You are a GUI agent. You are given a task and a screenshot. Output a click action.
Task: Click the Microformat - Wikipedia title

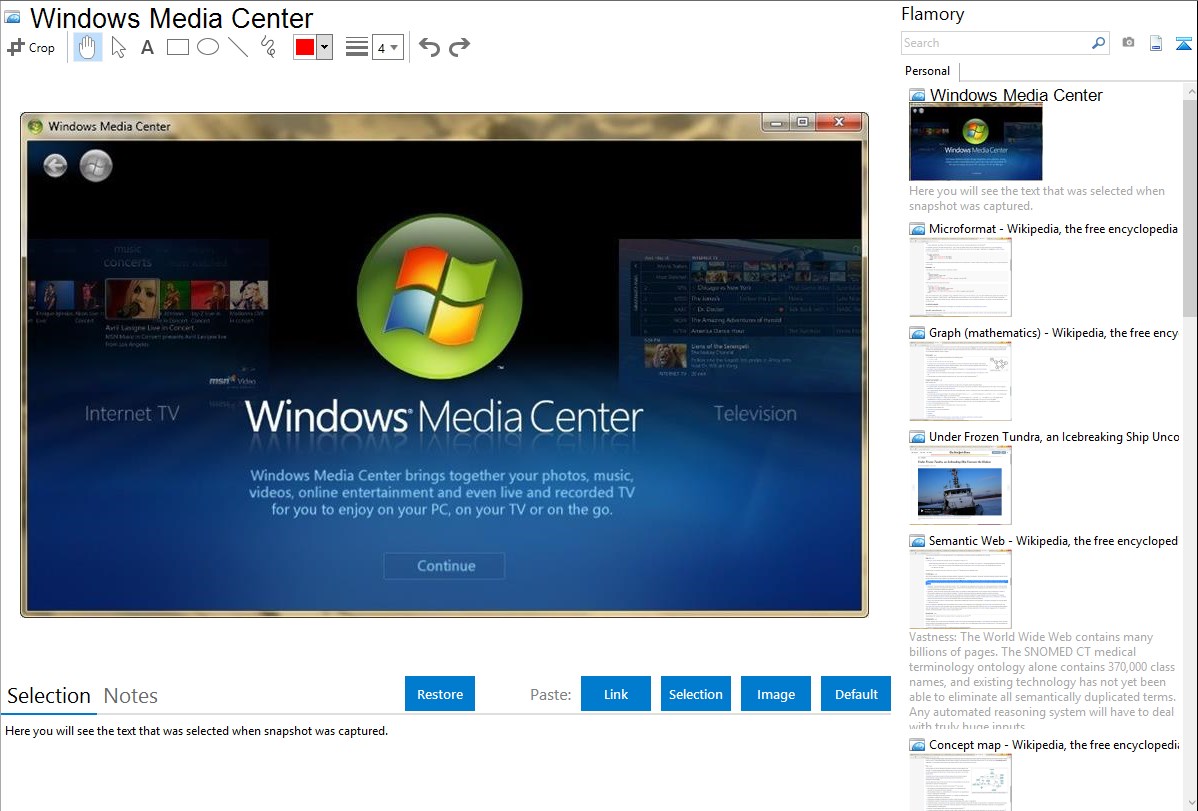coord(1053,229)
